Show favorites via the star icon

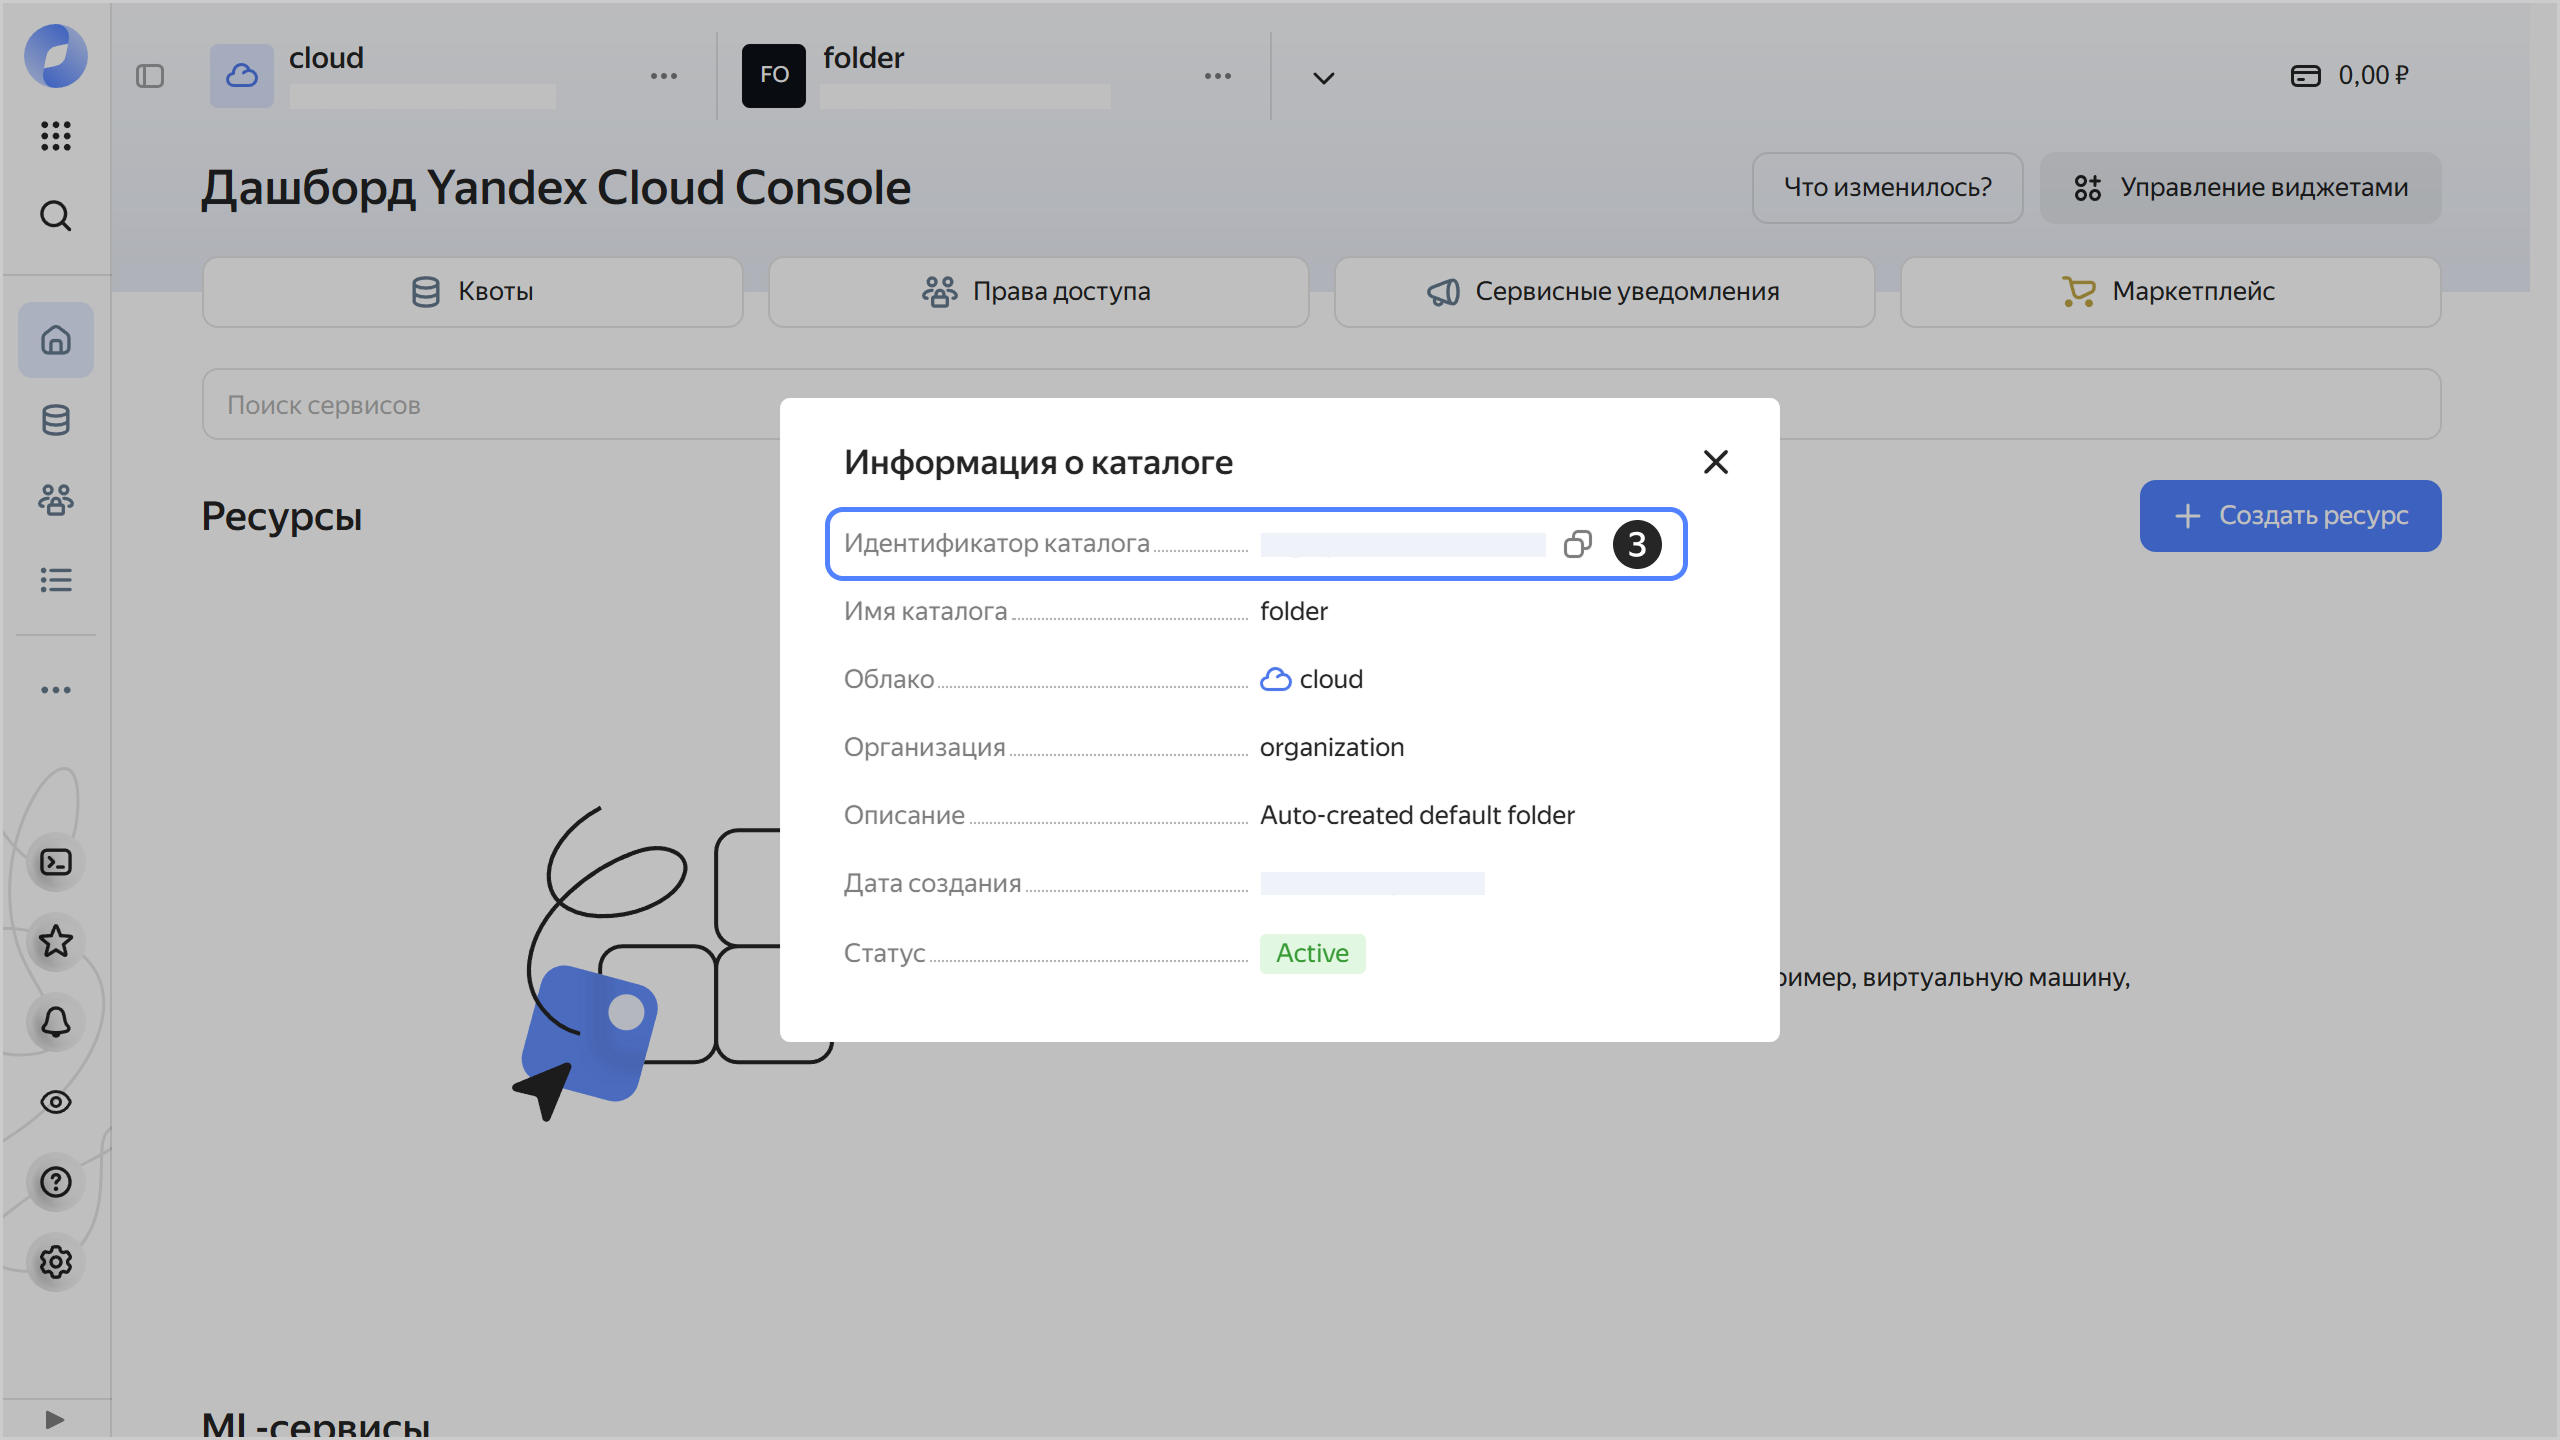(56, 942)
